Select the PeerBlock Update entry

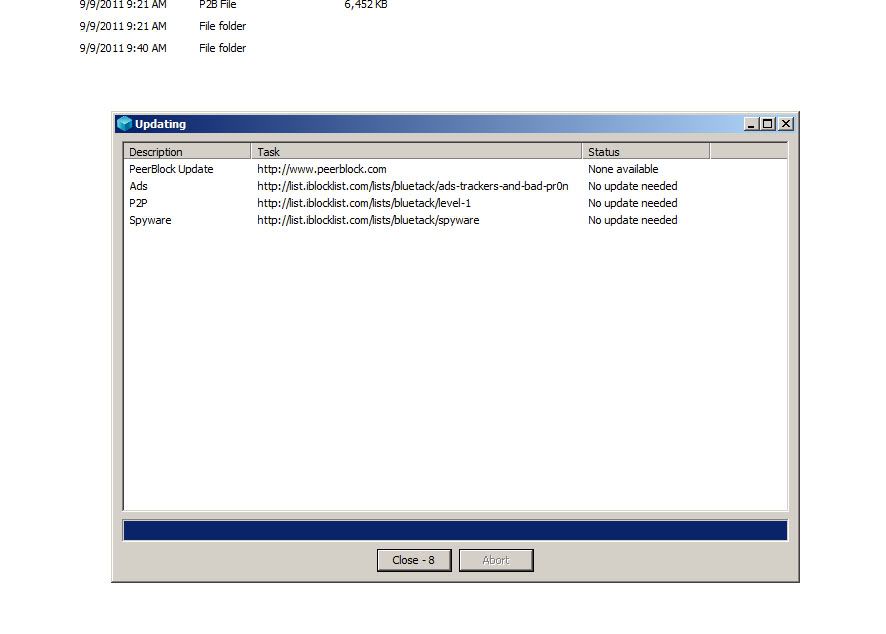point(171,169)
